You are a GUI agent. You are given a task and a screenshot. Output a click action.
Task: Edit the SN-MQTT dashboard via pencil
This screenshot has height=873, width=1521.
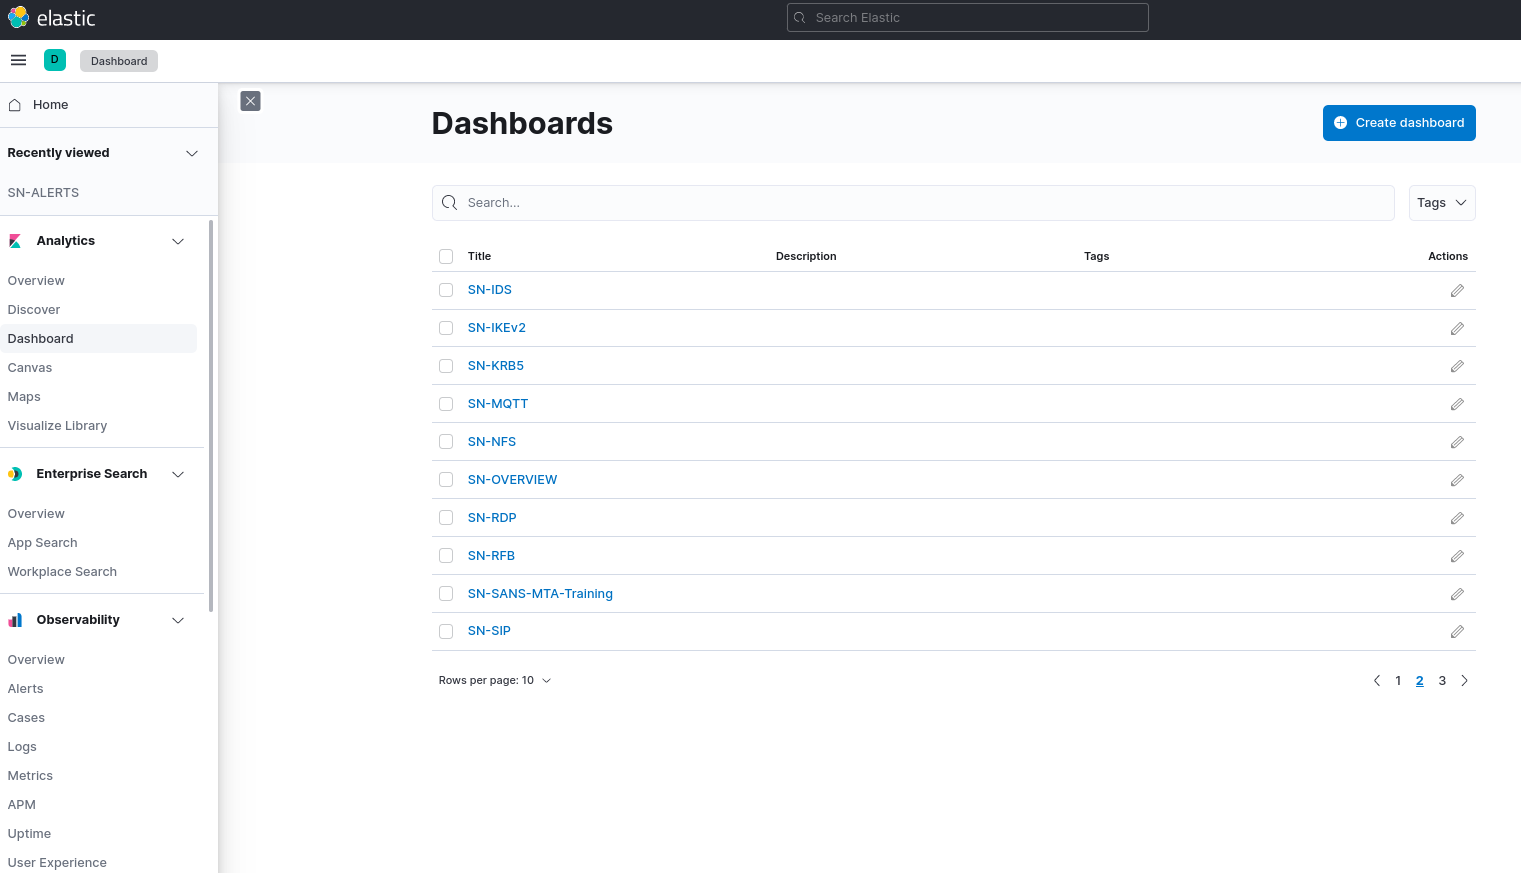pyautogui.click(x=1457, y=405)
